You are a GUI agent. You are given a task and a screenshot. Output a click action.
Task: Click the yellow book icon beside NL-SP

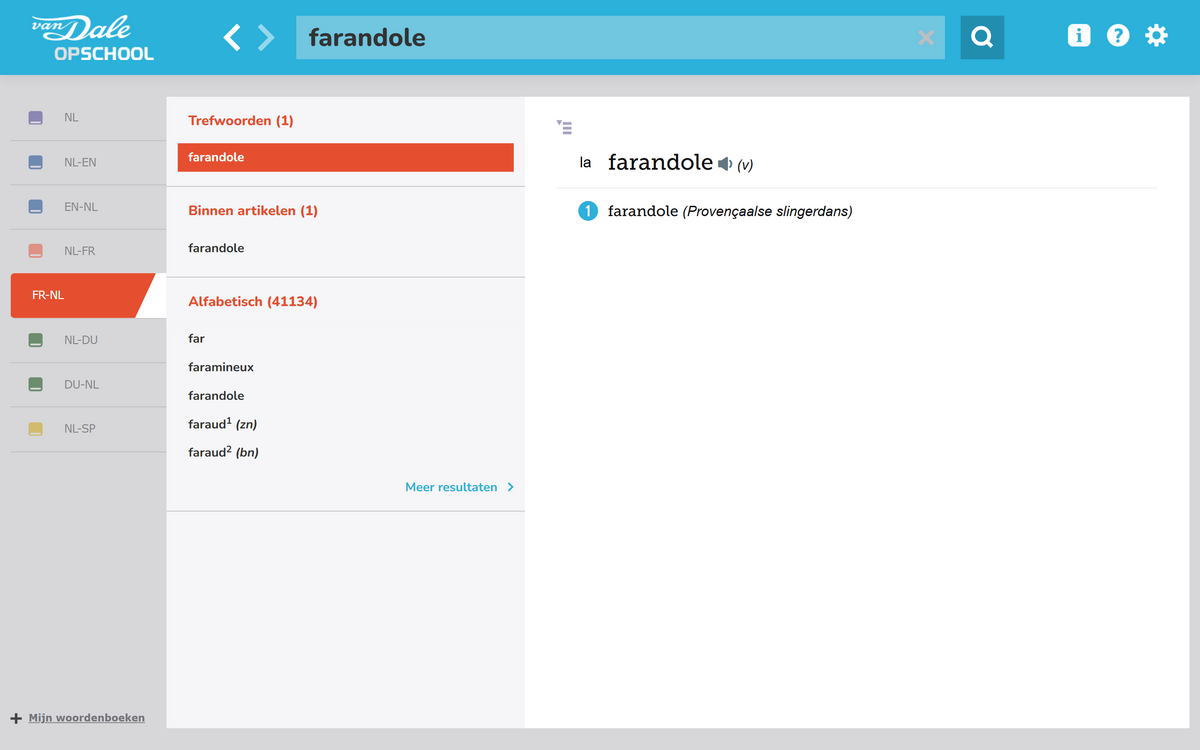click(36, 429)
